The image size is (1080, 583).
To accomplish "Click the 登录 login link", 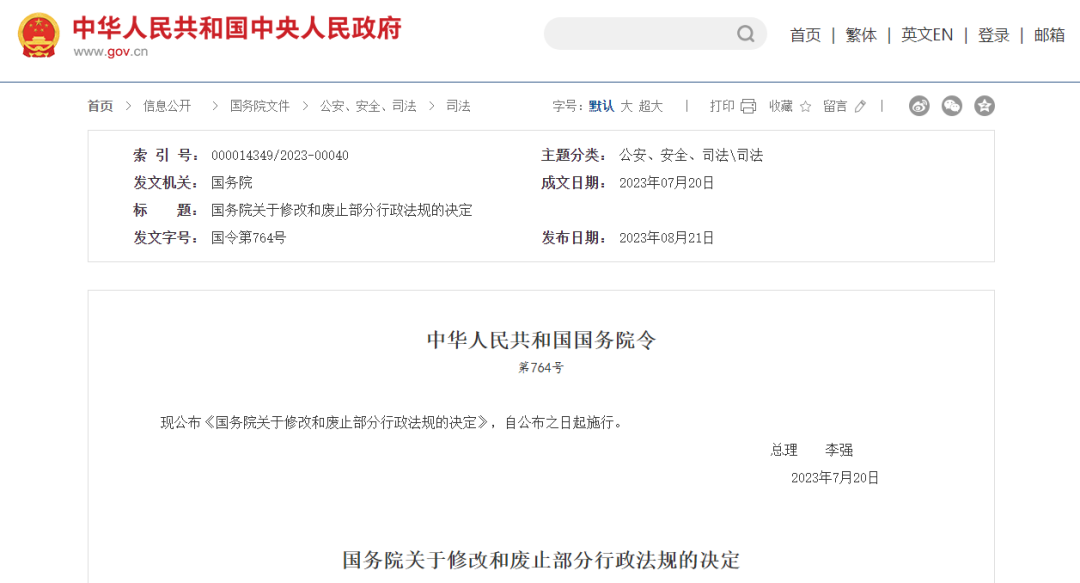I will (x=993, y=34).
